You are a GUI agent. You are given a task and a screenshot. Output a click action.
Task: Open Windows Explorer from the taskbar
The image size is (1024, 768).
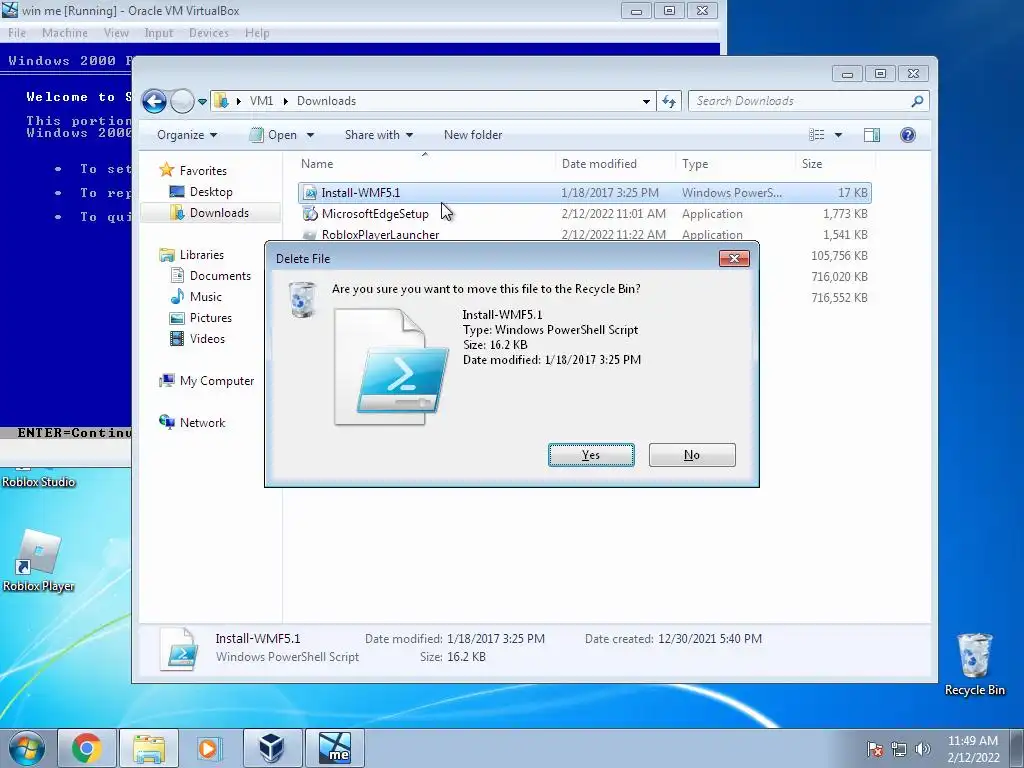coord(149,748)
